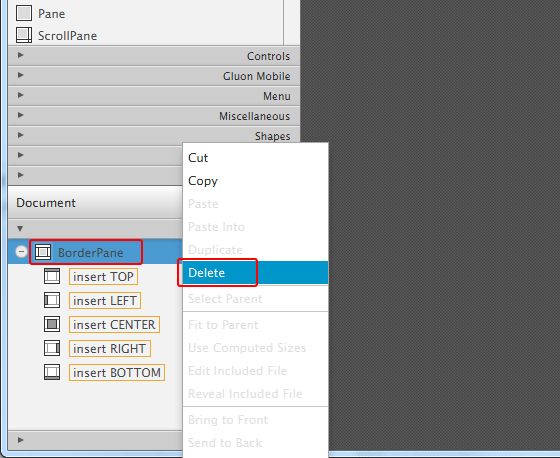
Task: Click the insert CENTER placeholder icon
Action: point(52,324)
